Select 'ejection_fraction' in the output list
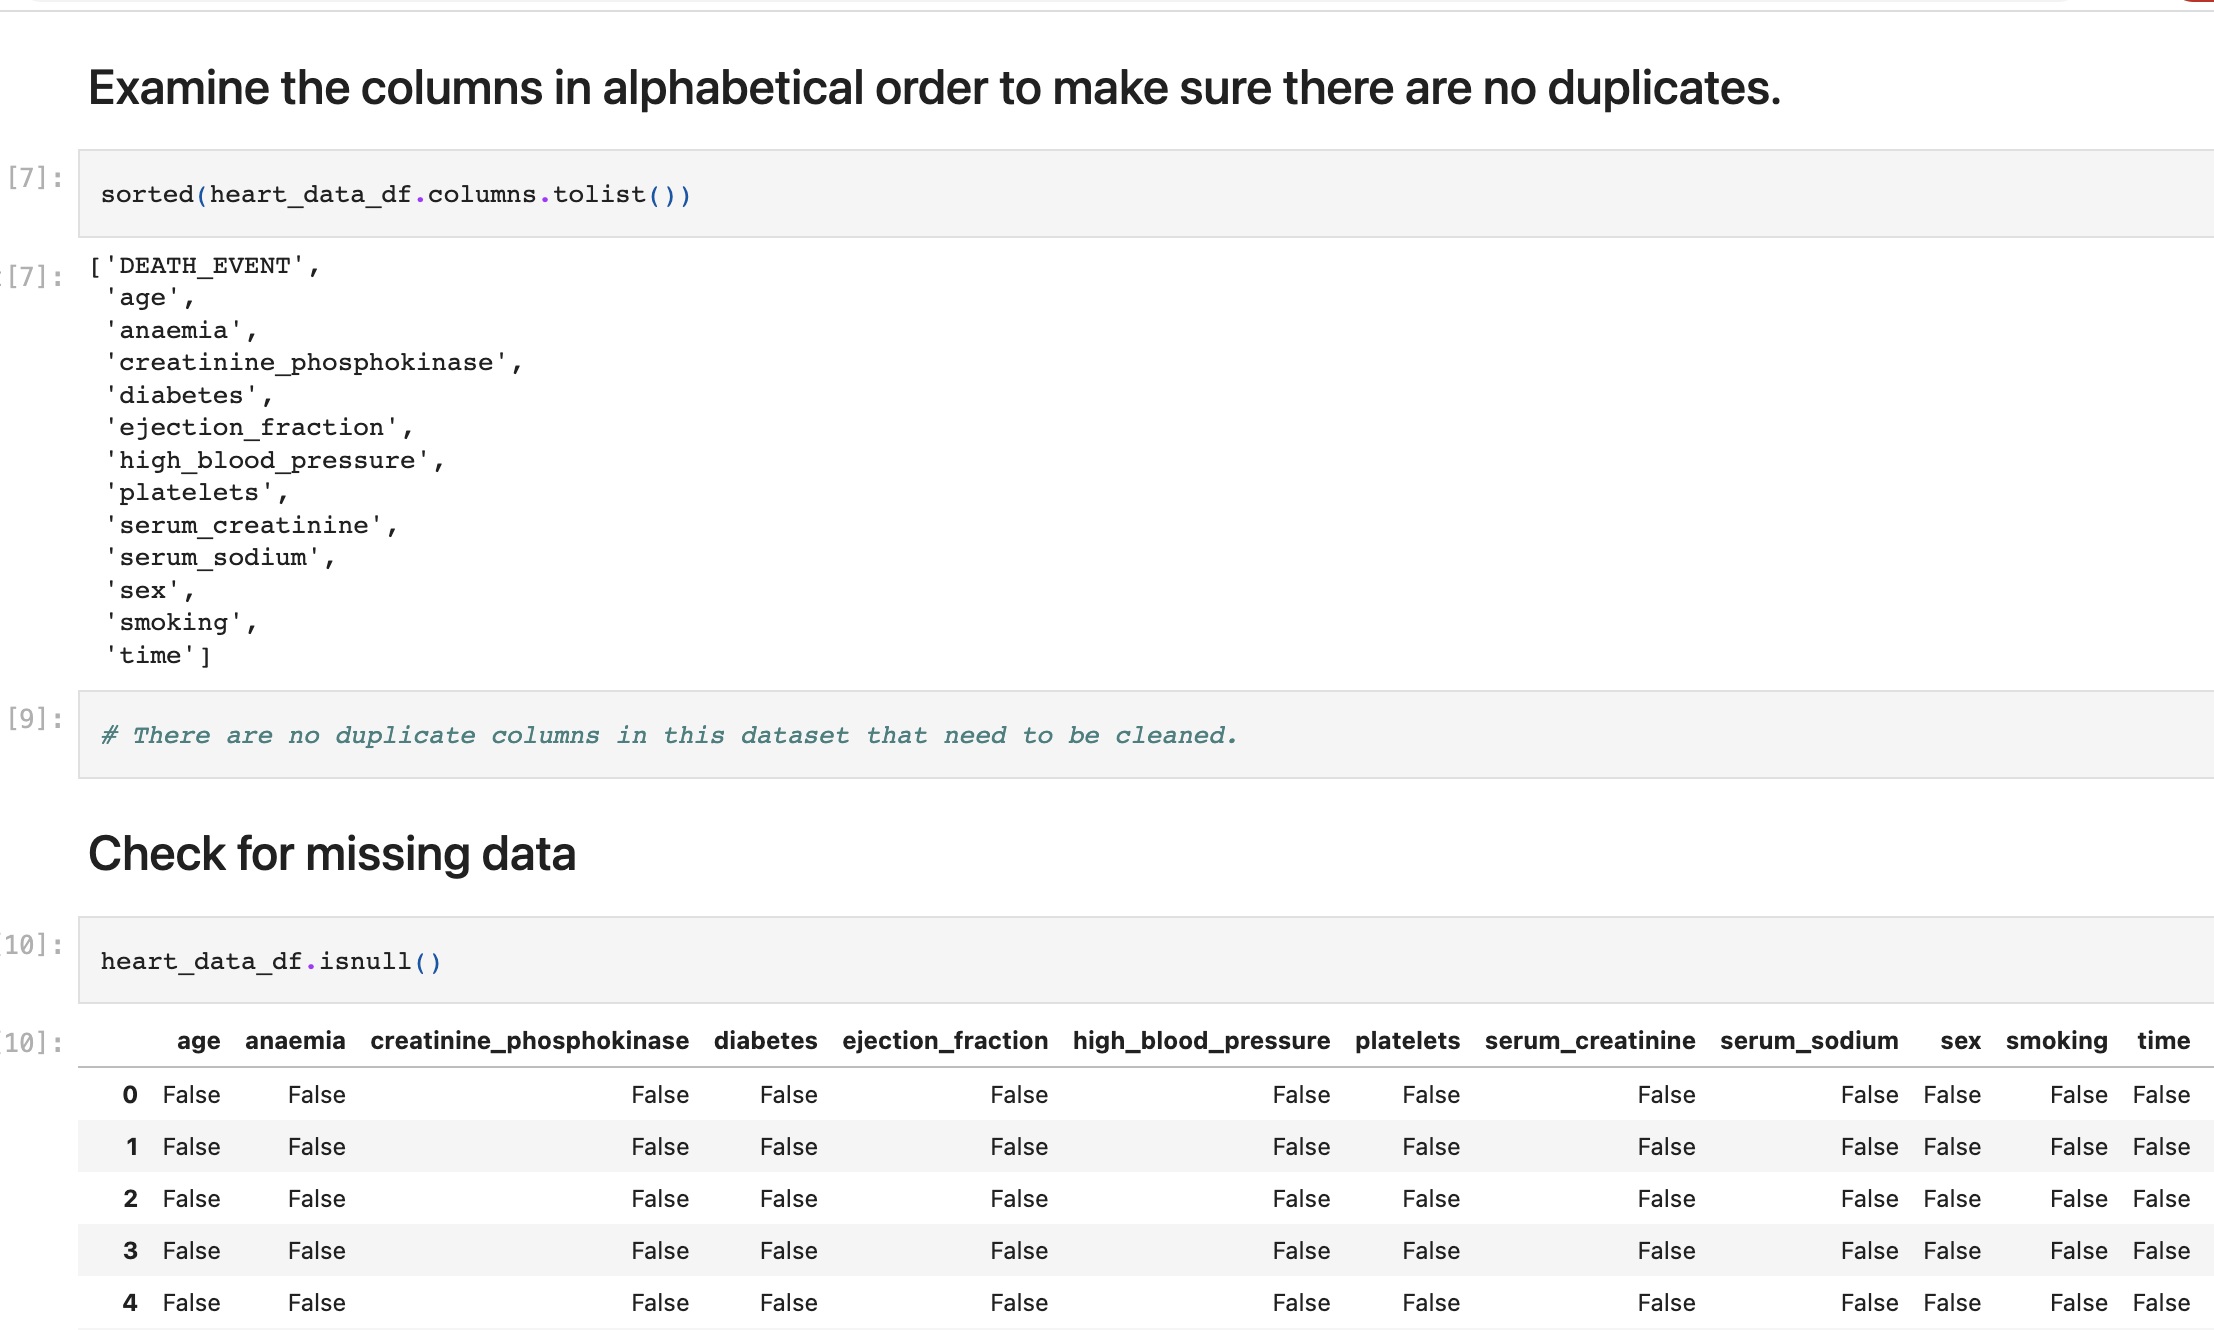This screenshot has height=1330, width=2214. pyautogui.click(x=252, y=428)
